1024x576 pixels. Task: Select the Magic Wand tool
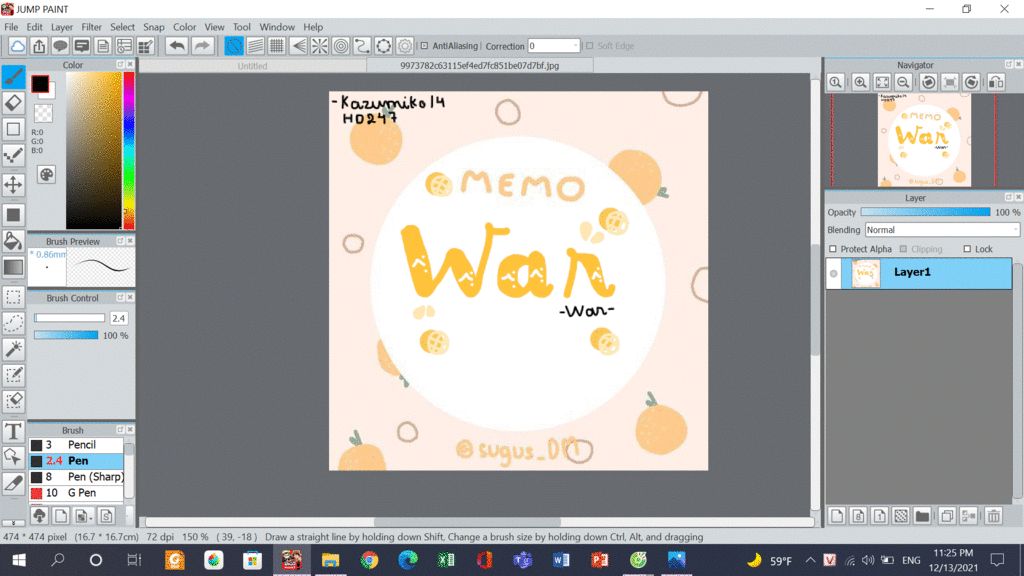[13, 349]
